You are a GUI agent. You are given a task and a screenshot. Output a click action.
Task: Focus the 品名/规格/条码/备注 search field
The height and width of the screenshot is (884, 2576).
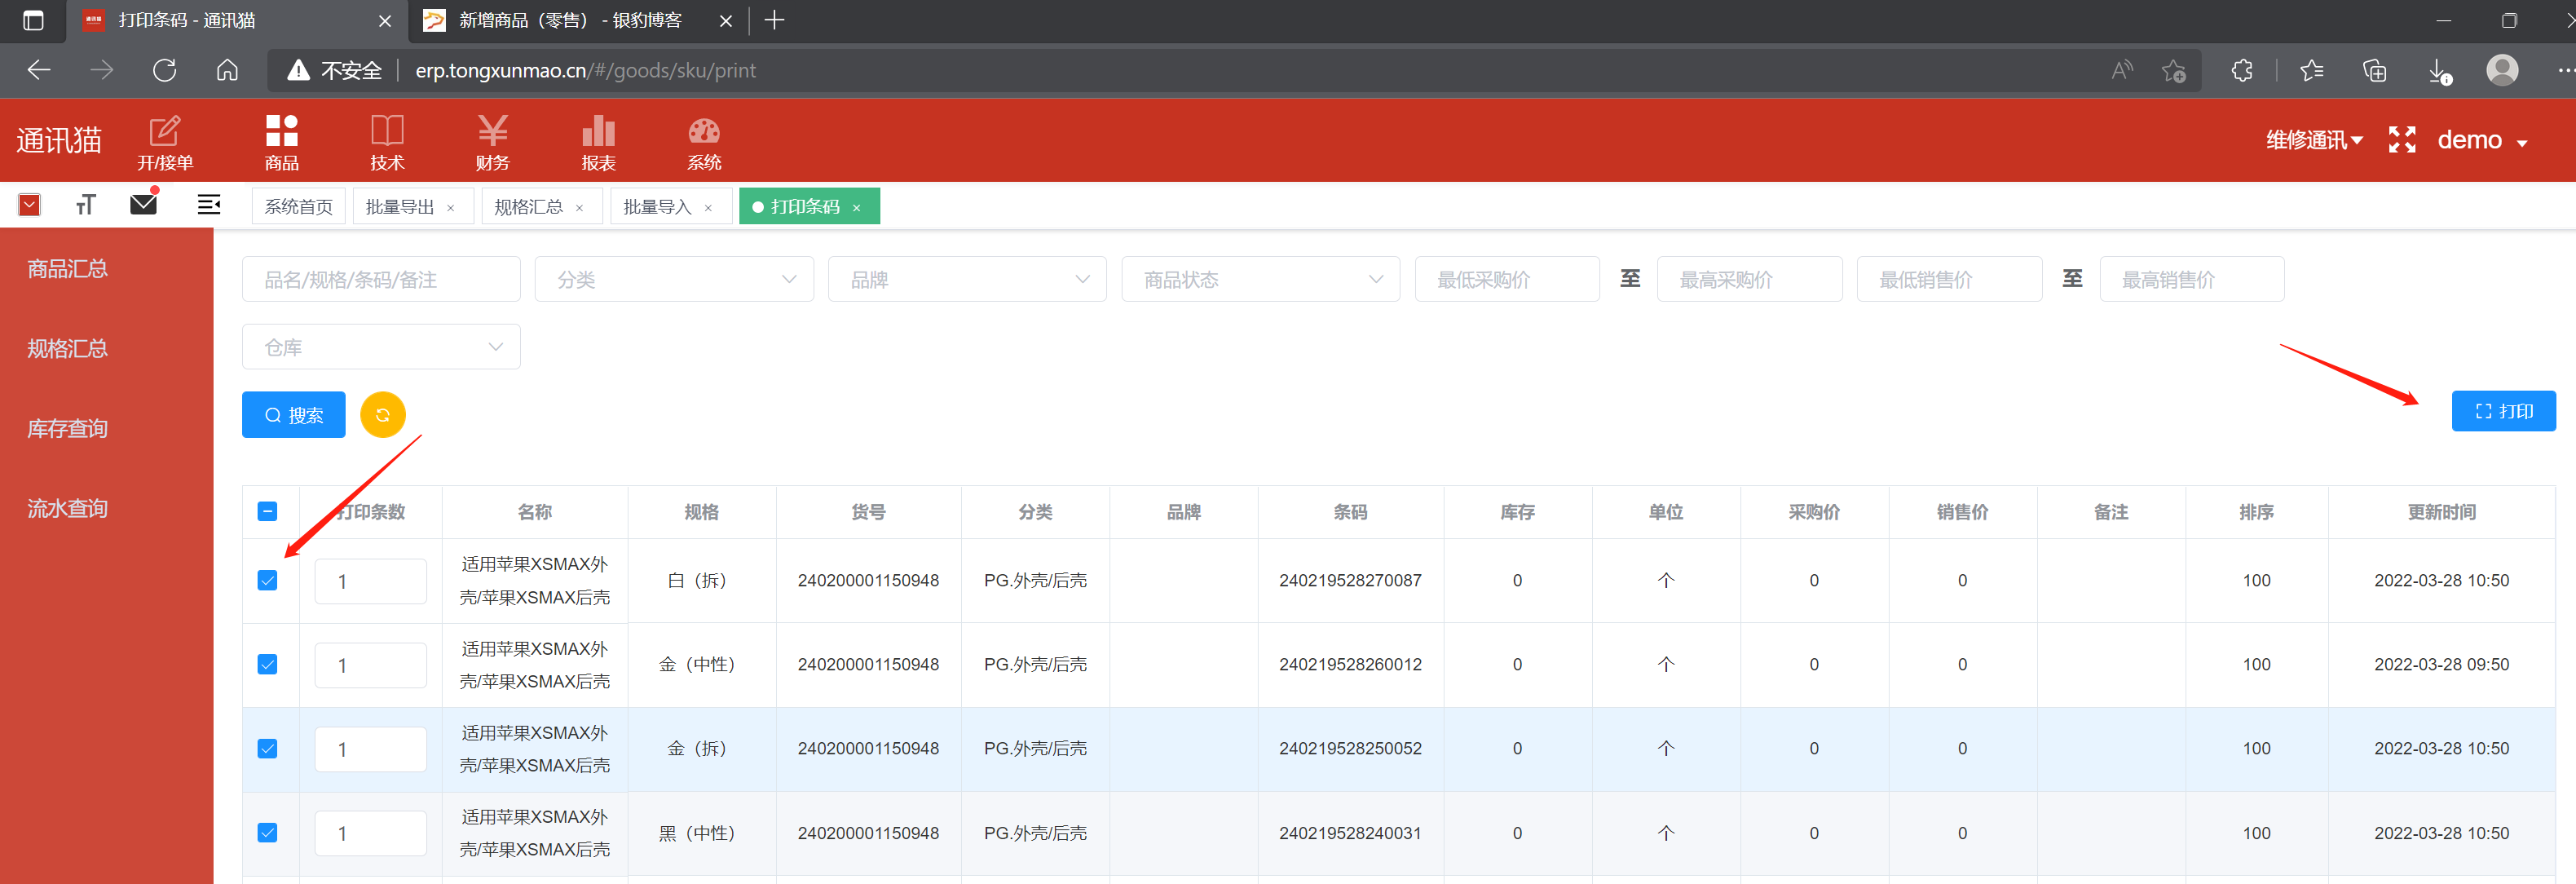381,279
